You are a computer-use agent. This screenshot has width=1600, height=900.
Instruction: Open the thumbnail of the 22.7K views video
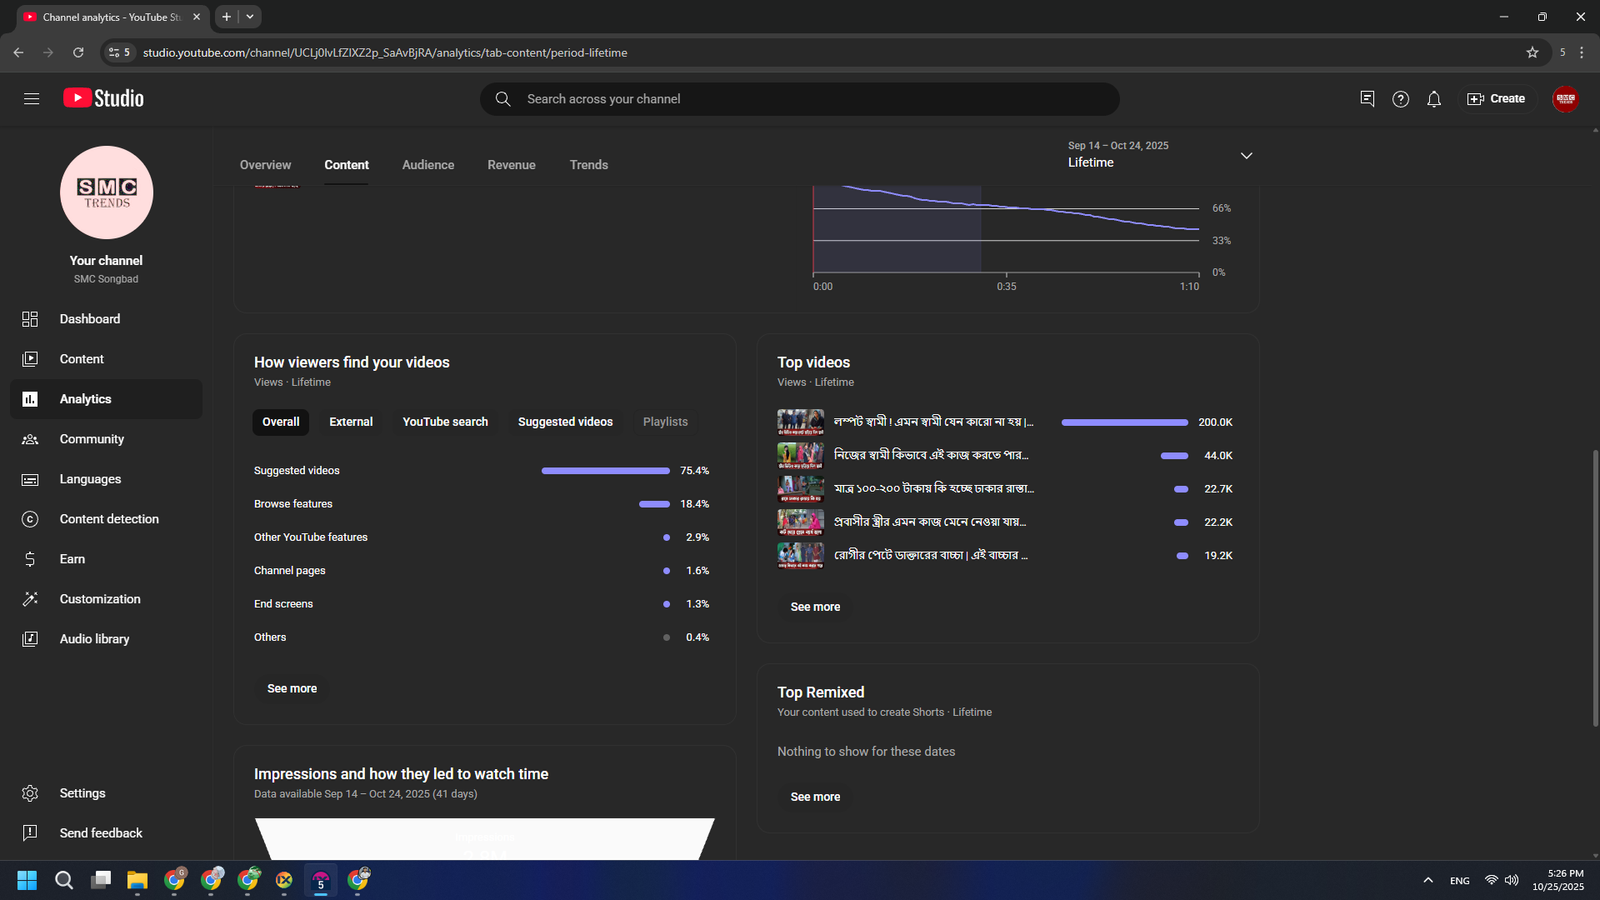(x=801, y=489)
